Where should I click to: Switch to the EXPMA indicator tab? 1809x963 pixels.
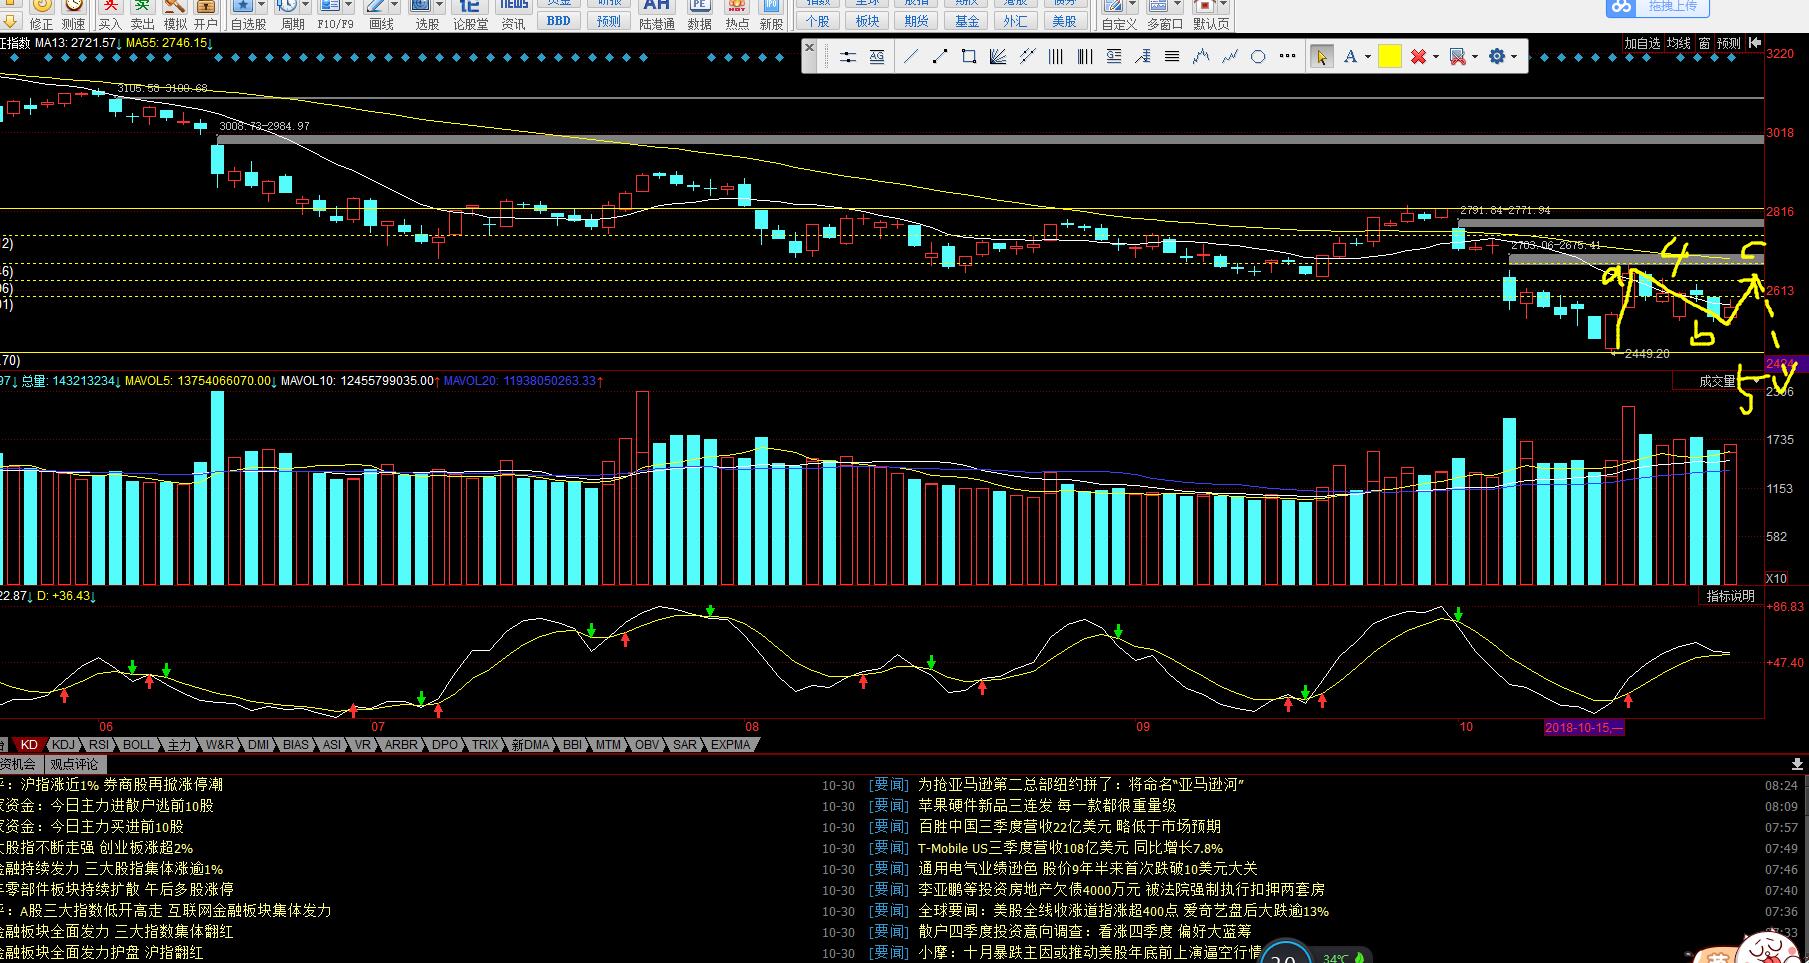click(731, 744)
